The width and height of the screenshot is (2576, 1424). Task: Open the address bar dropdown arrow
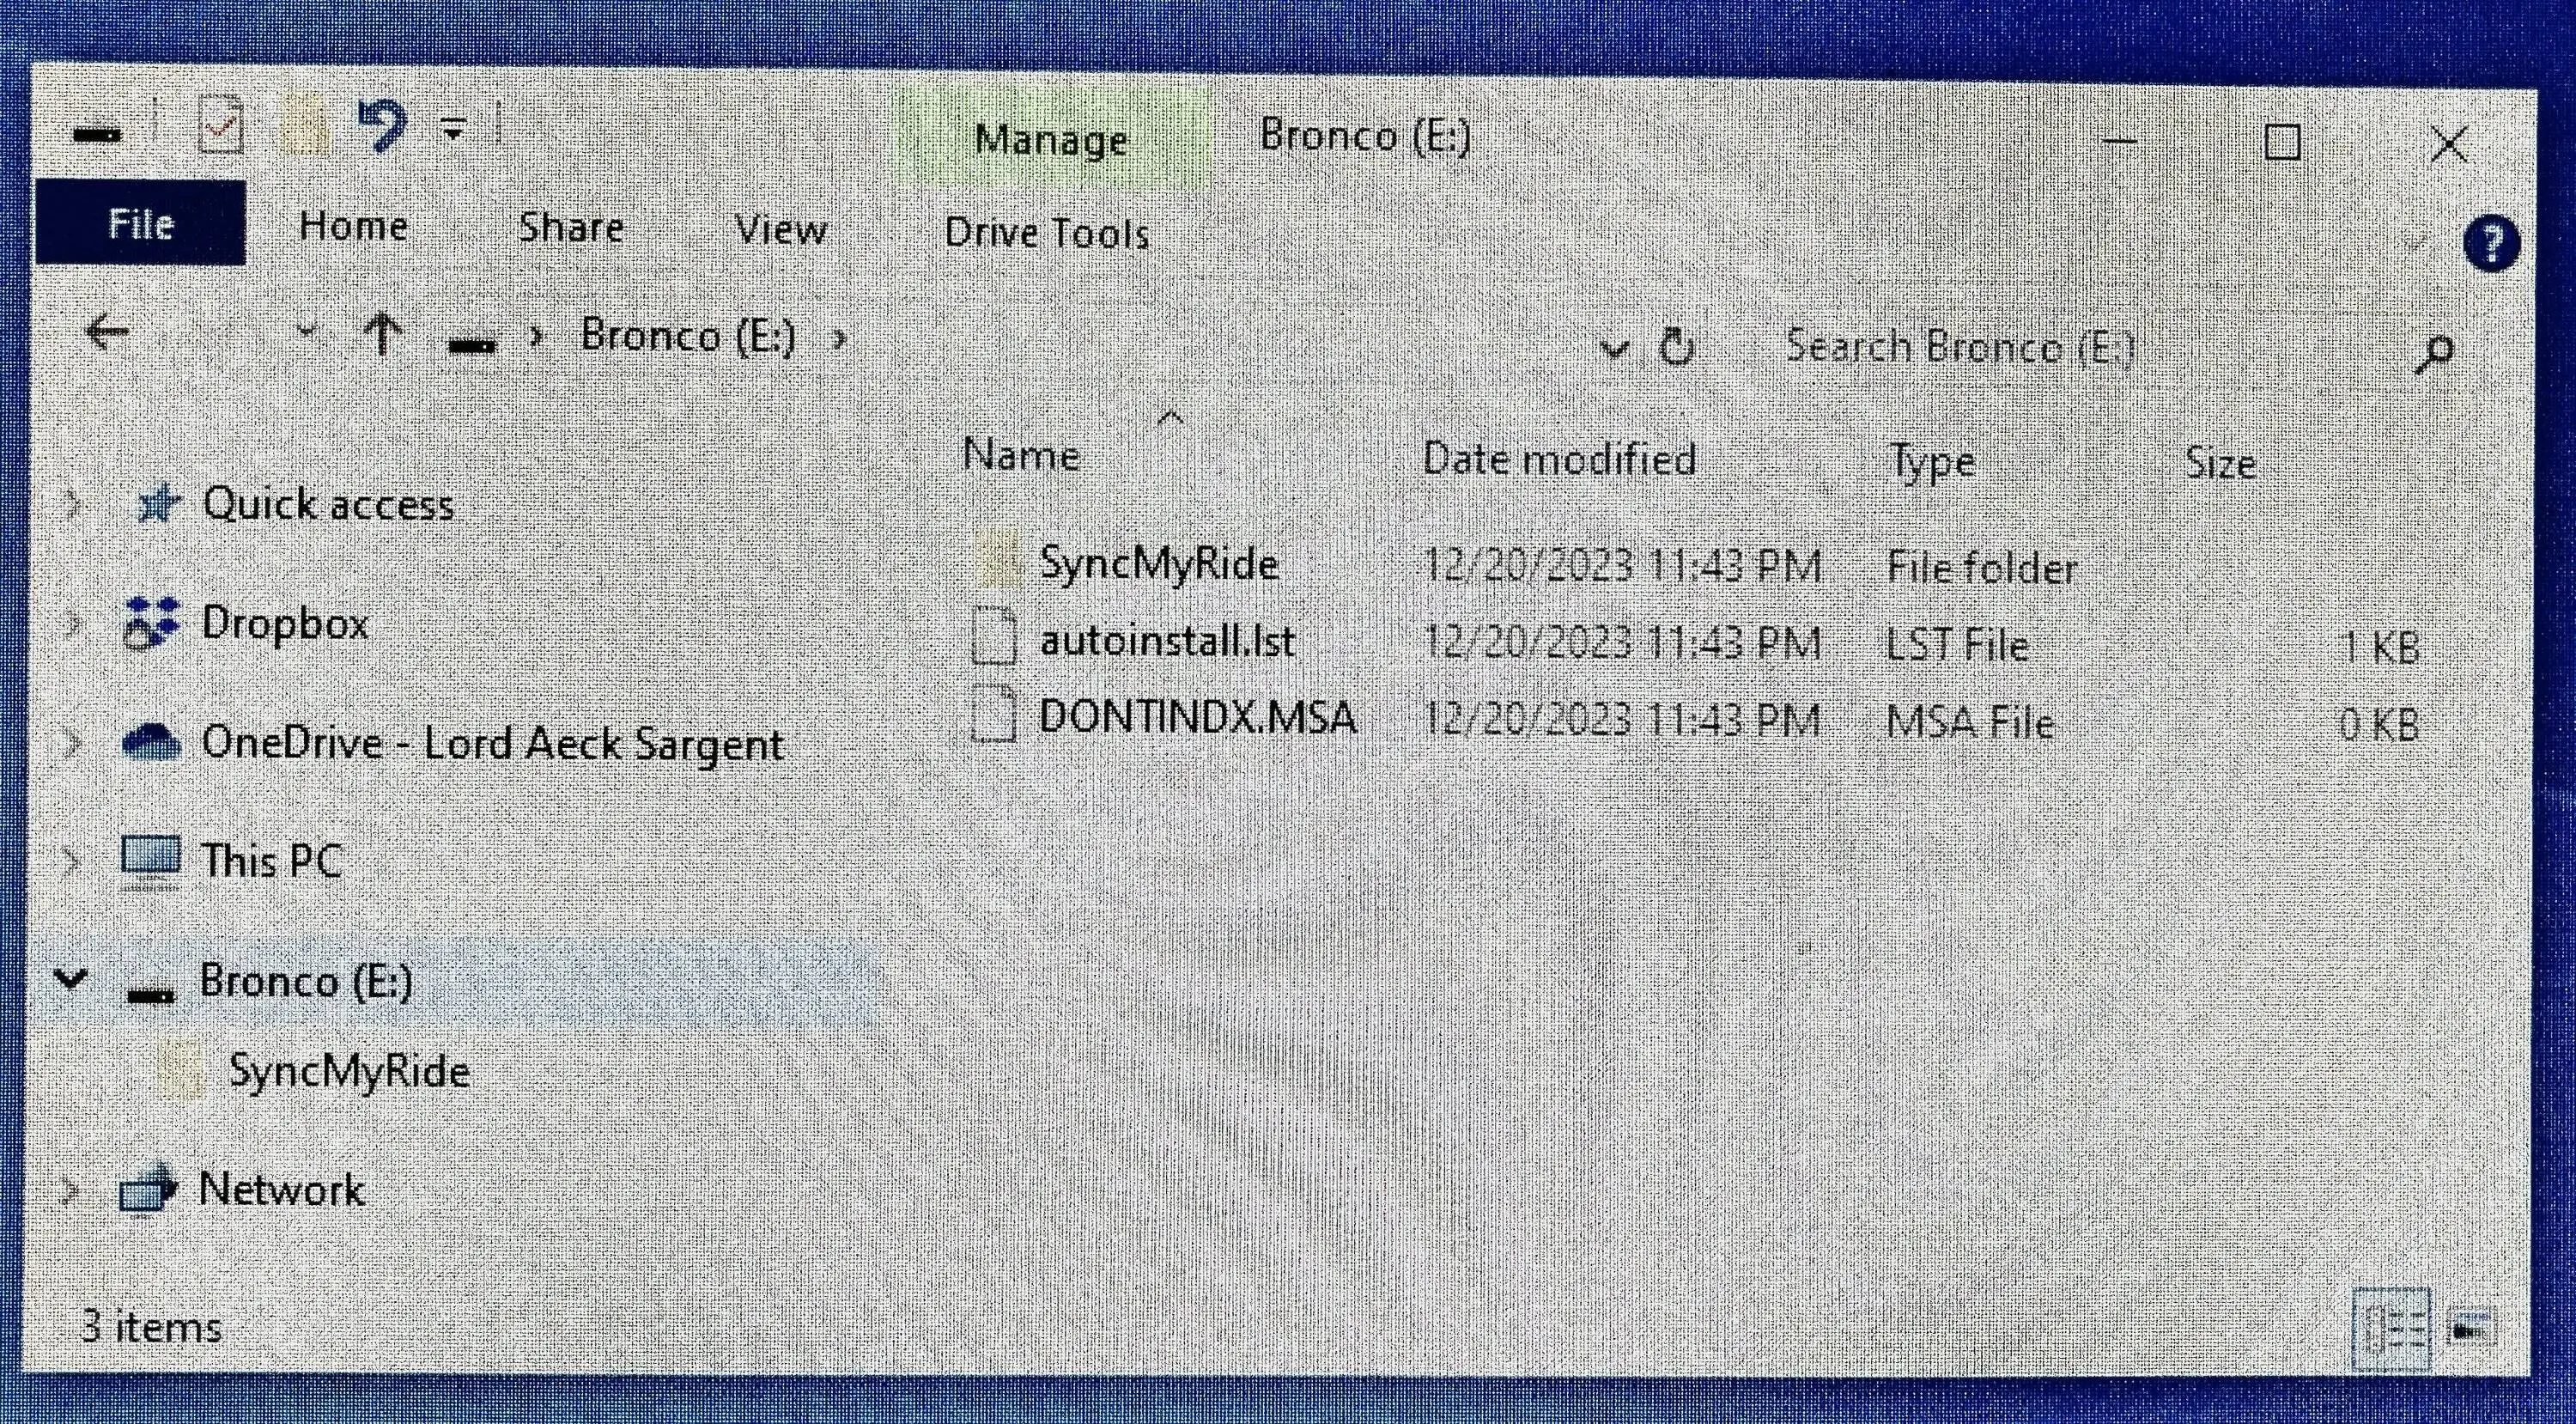(x=1614, y=348)
